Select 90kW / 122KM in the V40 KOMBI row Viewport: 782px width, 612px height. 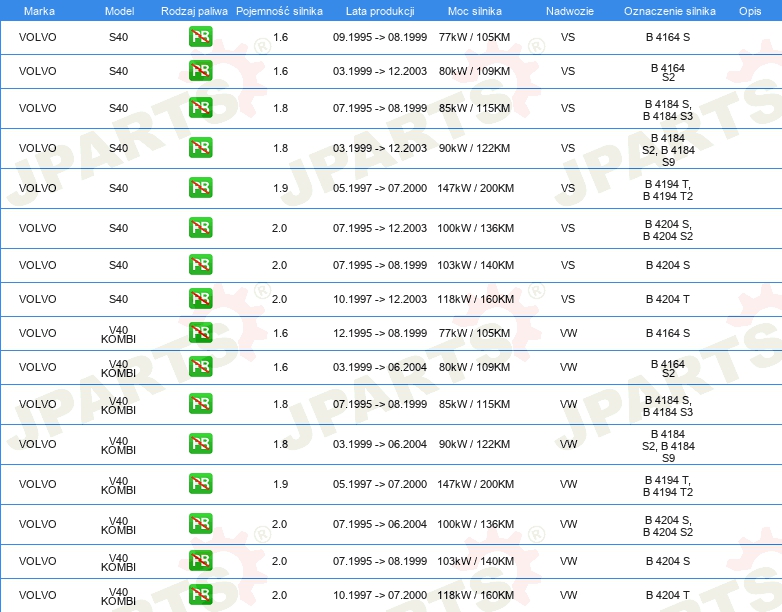[x=474, y=444]
